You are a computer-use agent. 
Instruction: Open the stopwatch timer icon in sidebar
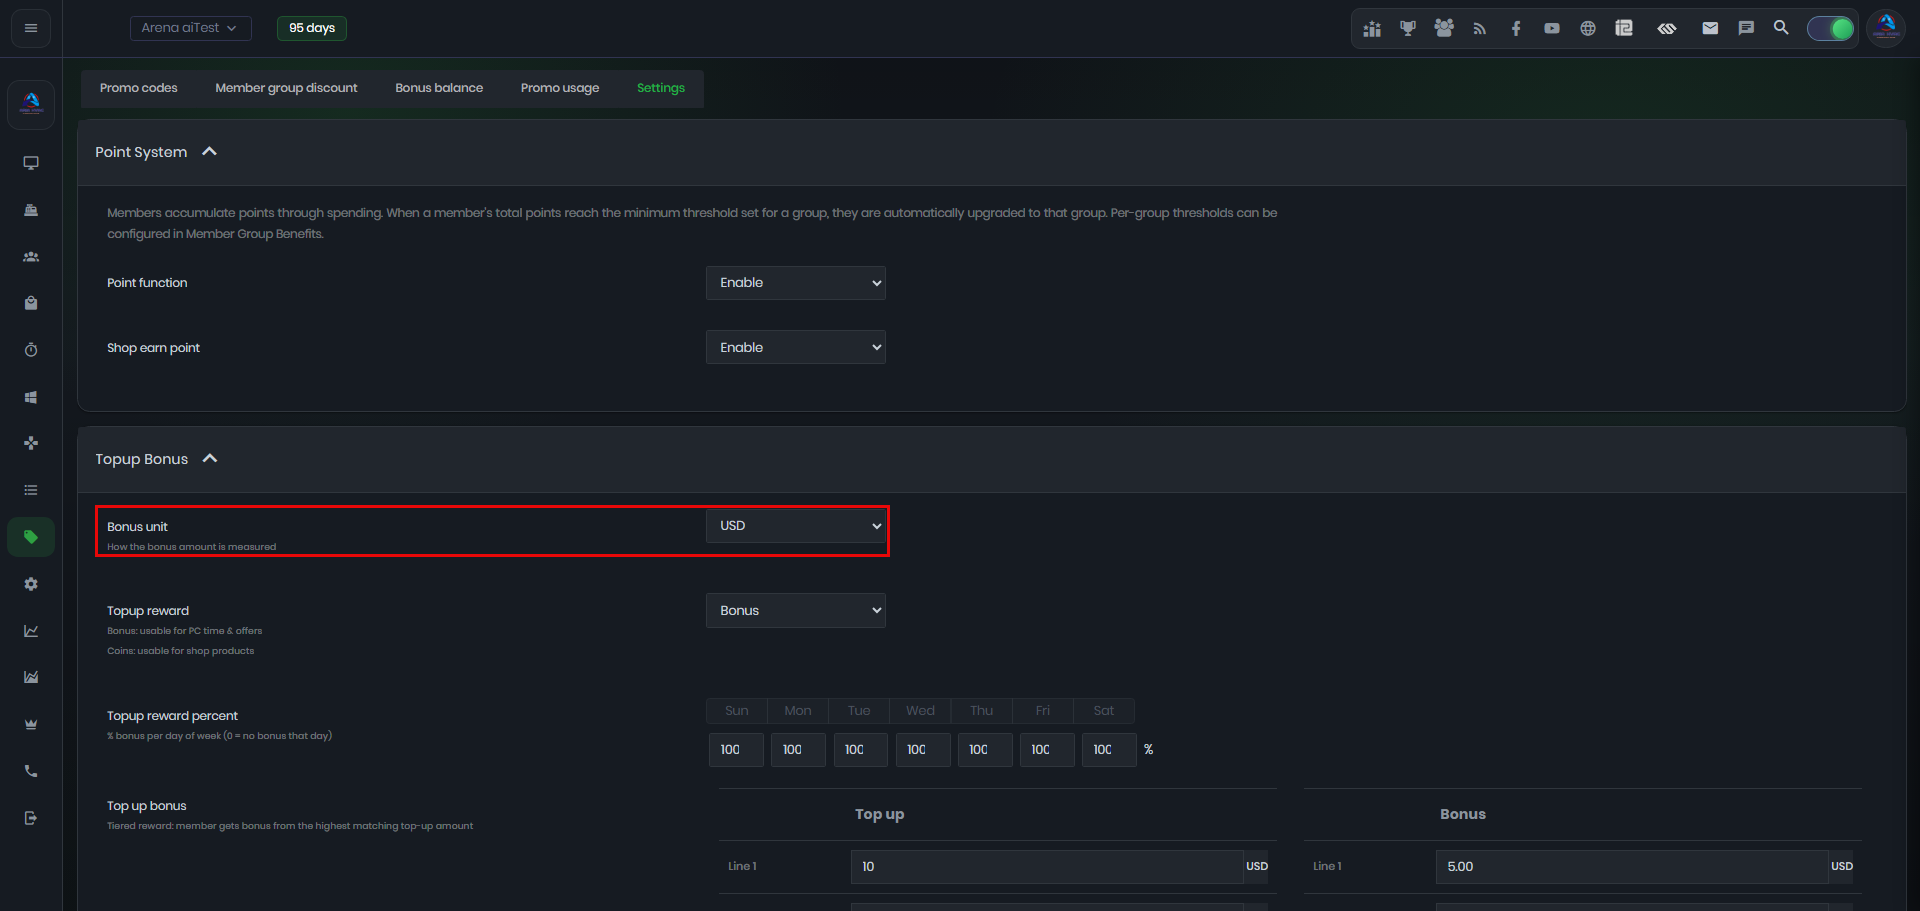[x=31, y=350]
